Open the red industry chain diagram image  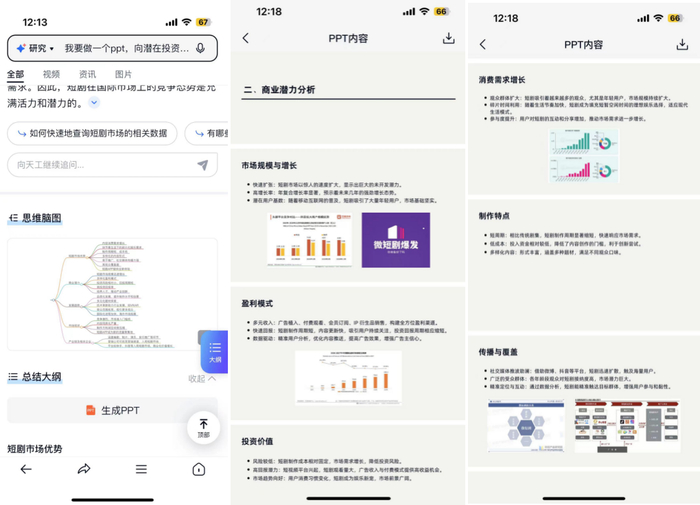click(x=627, y=426)
